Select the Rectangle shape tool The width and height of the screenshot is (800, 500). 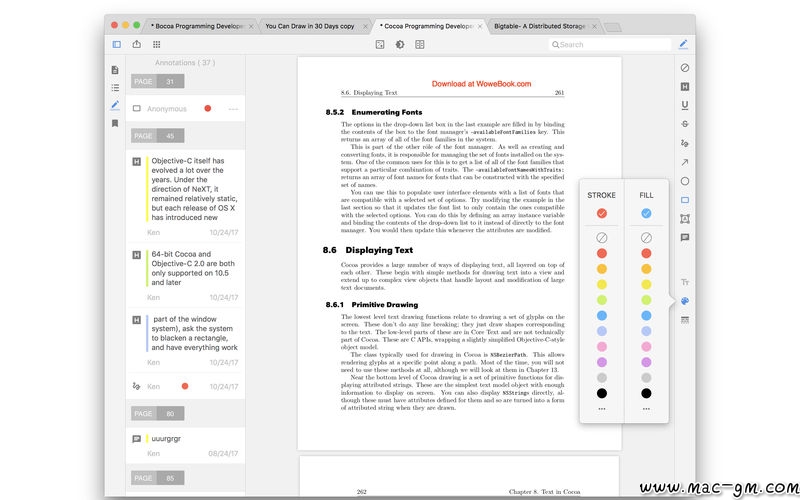(685, 200)
